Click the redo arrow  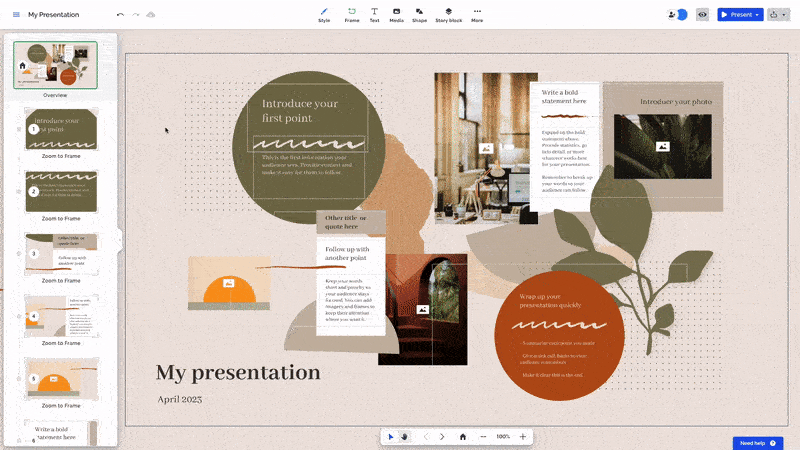coord(135,15)
